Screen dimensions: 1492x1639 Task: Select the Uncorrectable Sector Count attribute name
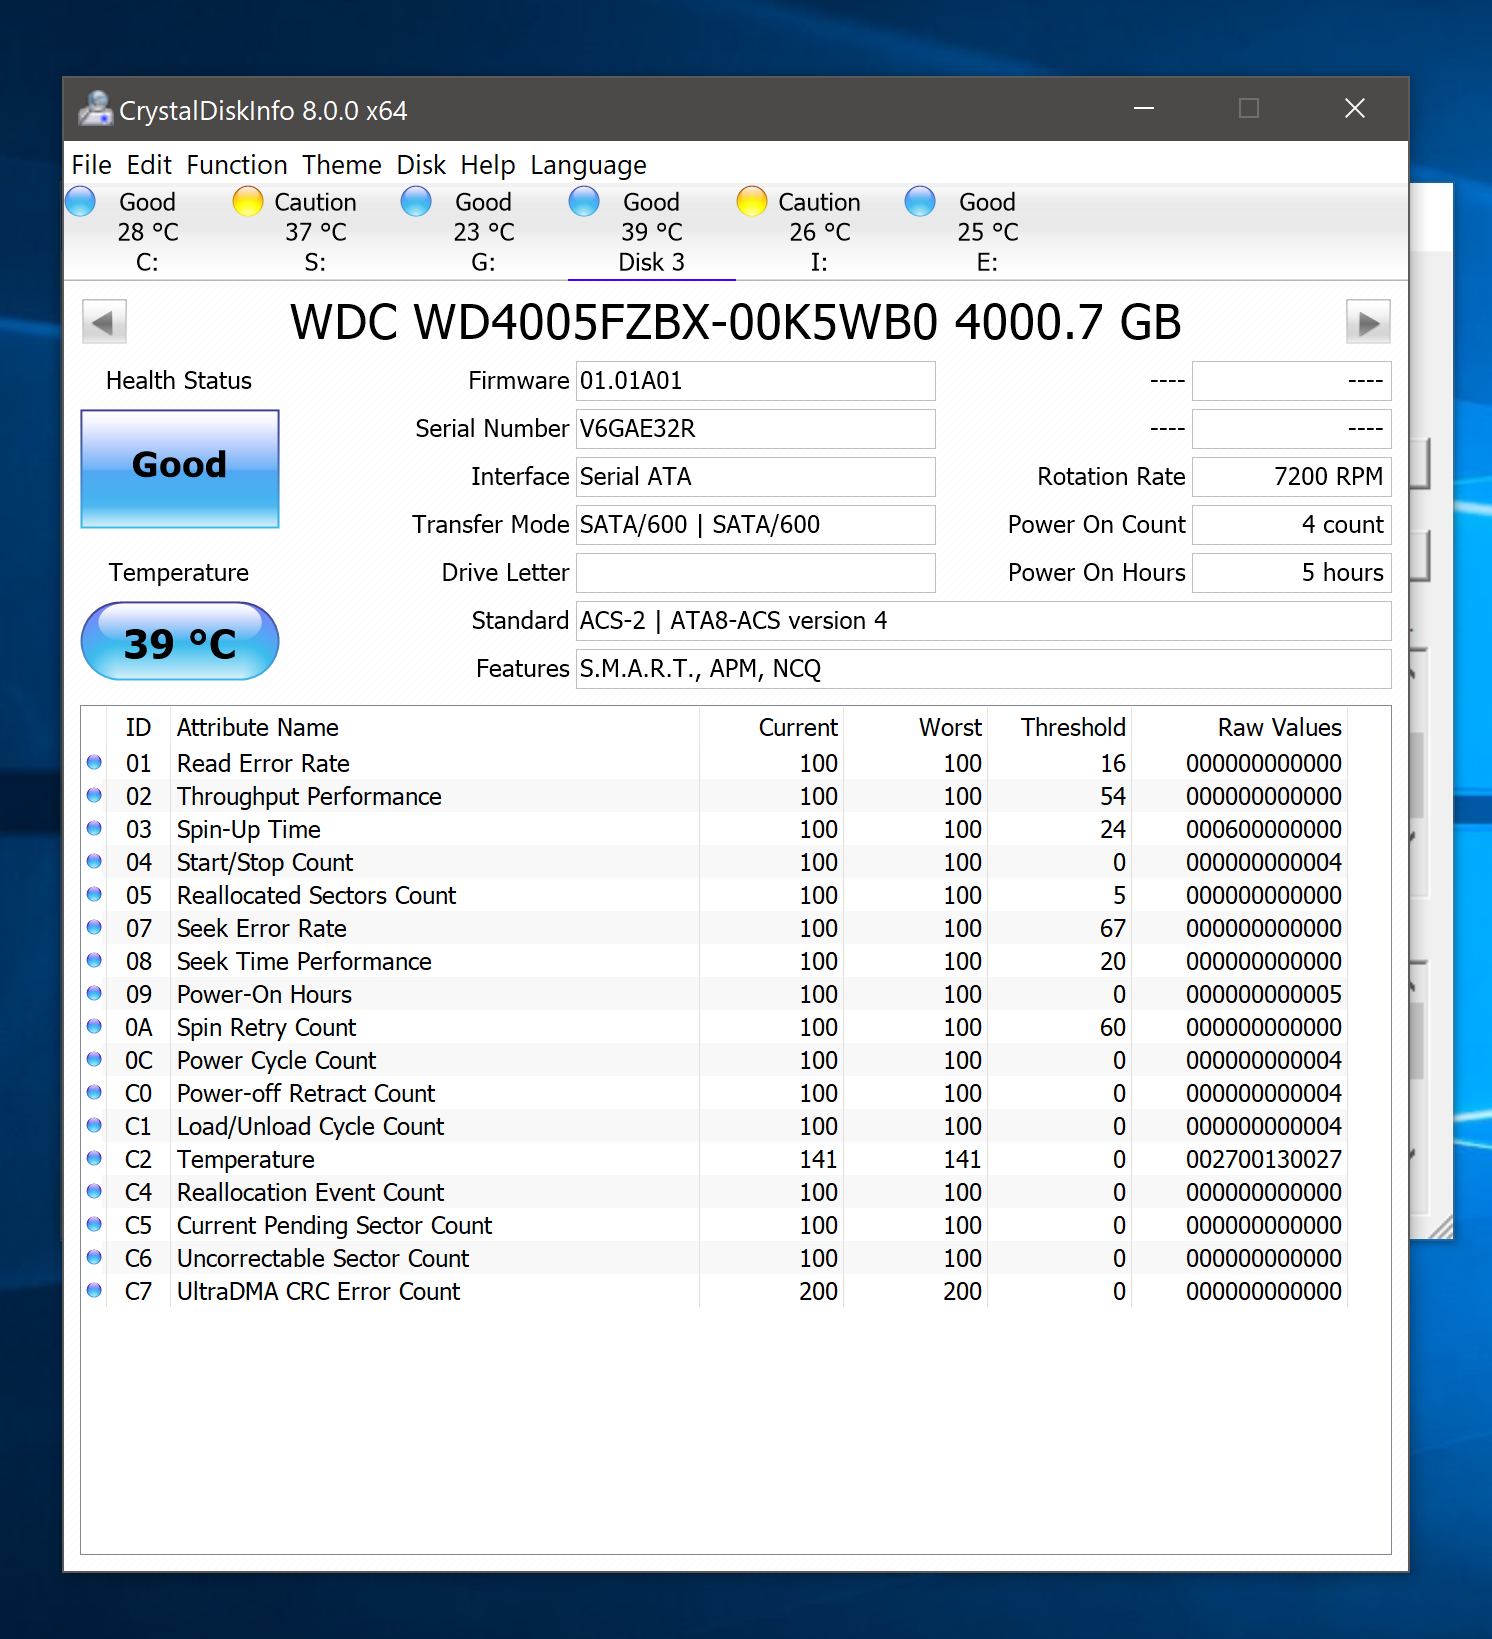(x=323, y=1259)
